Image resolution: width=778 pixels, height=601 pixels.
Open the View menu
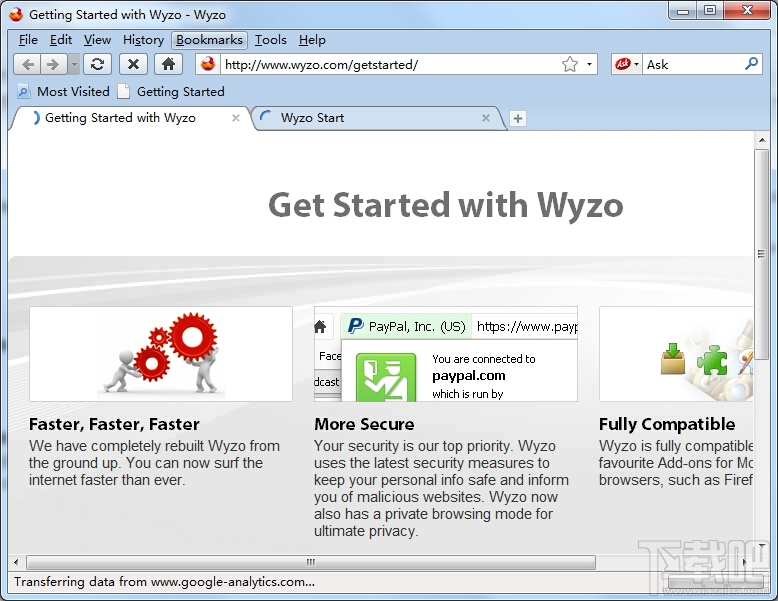97,40
